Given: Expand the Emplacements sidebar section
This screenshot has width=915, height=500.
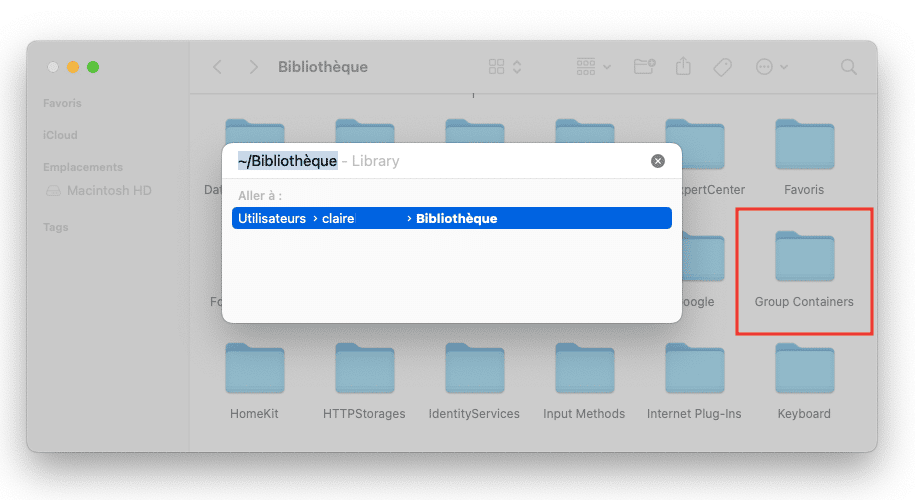Looking at the screenshot, I should click(x=83, y=167).
